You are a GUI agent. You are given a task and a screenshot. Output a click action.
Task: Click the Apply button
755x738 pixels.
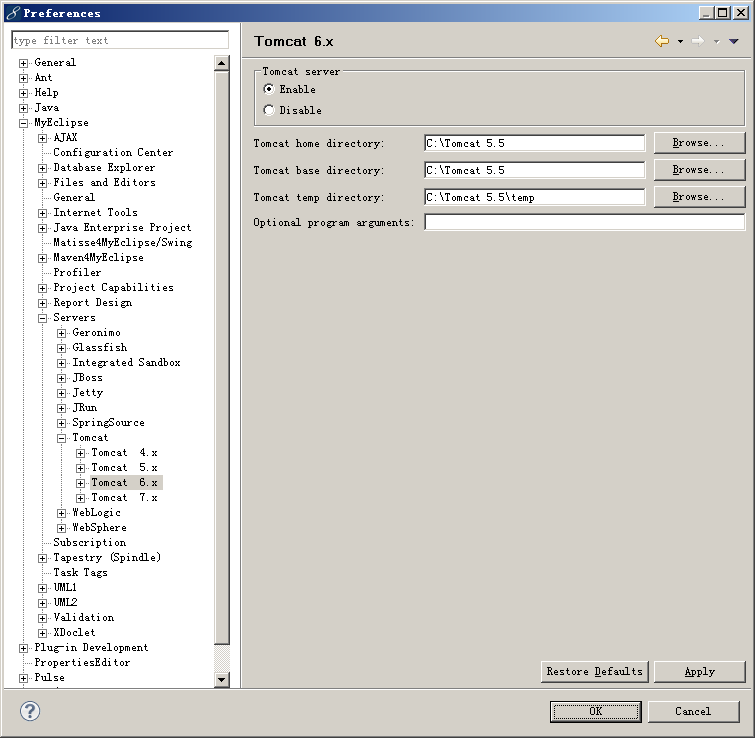point(700,672)
